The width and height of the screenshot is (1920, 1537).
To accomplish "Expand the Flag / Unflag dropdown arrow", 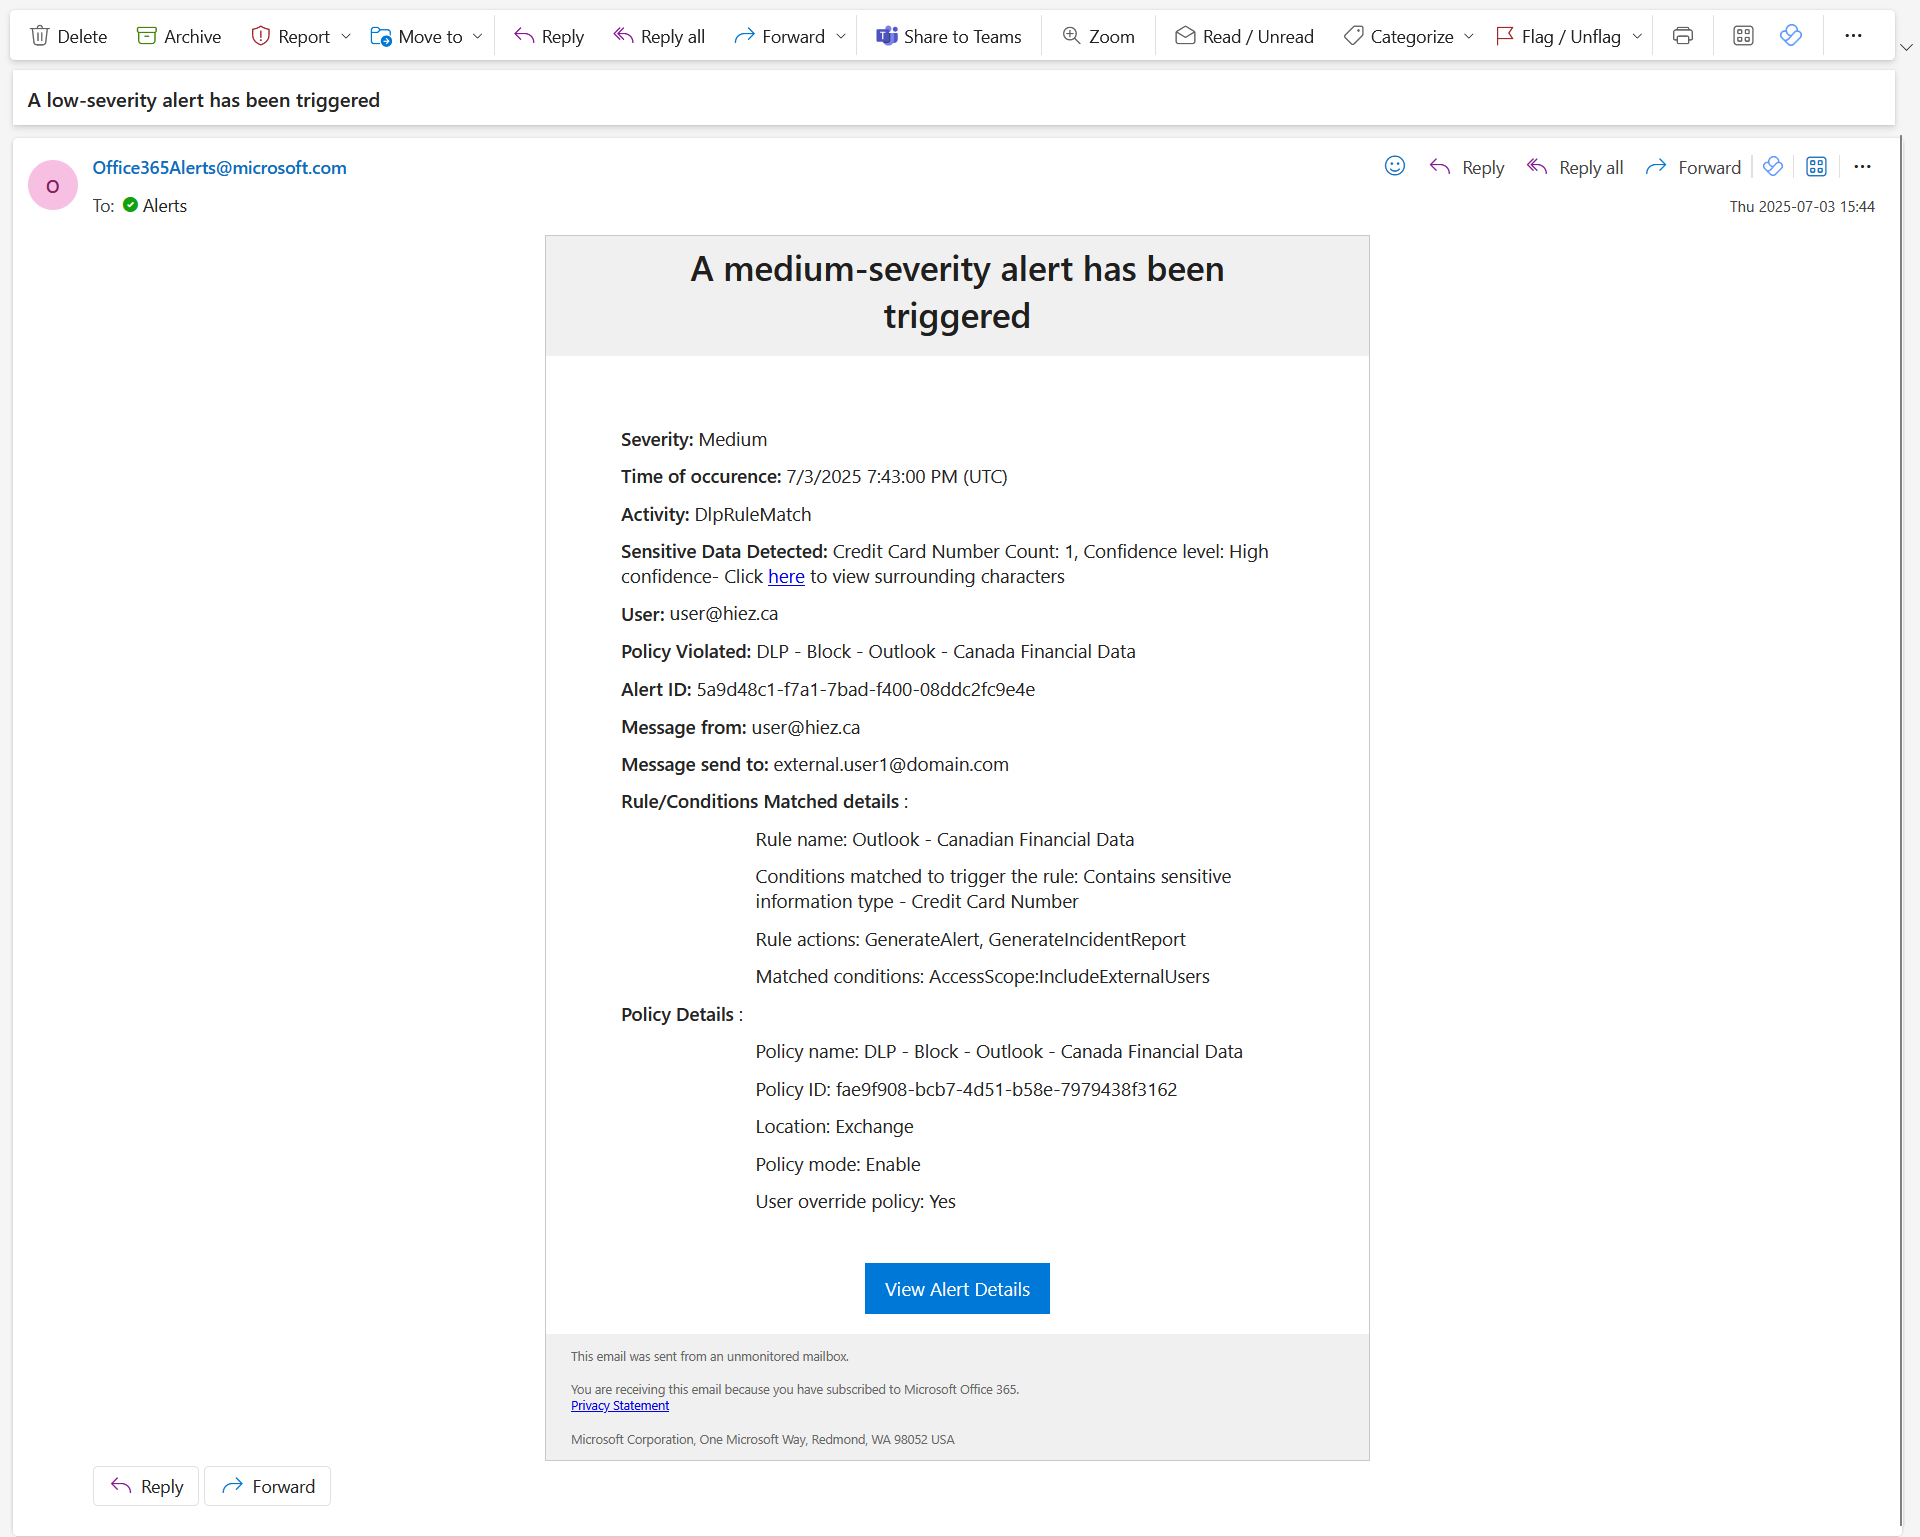I will pyautogui.click(x=1637, y=36).
